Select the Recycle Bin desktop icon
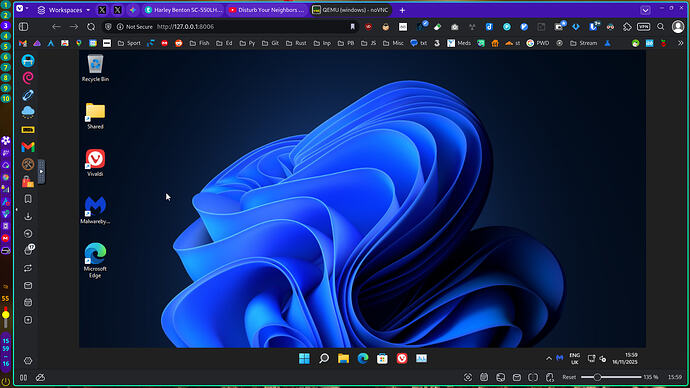This screenshot has height=388, width=690. point(95,68)
